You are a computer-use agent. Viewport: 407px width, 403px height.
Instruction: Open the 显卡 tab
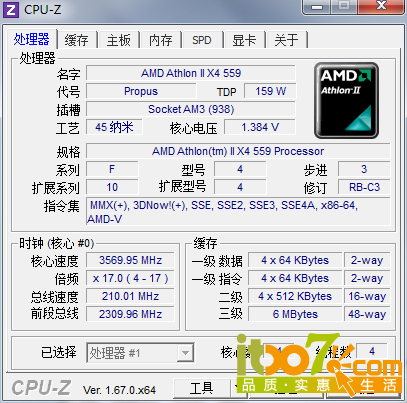point(244,40)
